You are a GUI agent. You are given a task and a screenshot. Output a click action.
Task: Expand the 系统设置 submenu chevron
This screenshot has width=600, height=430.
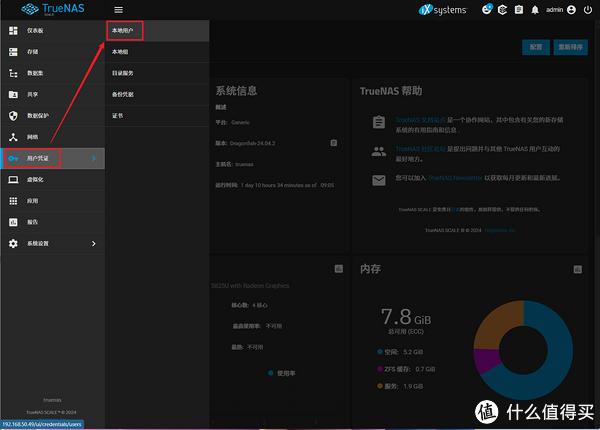coord(94,244)
